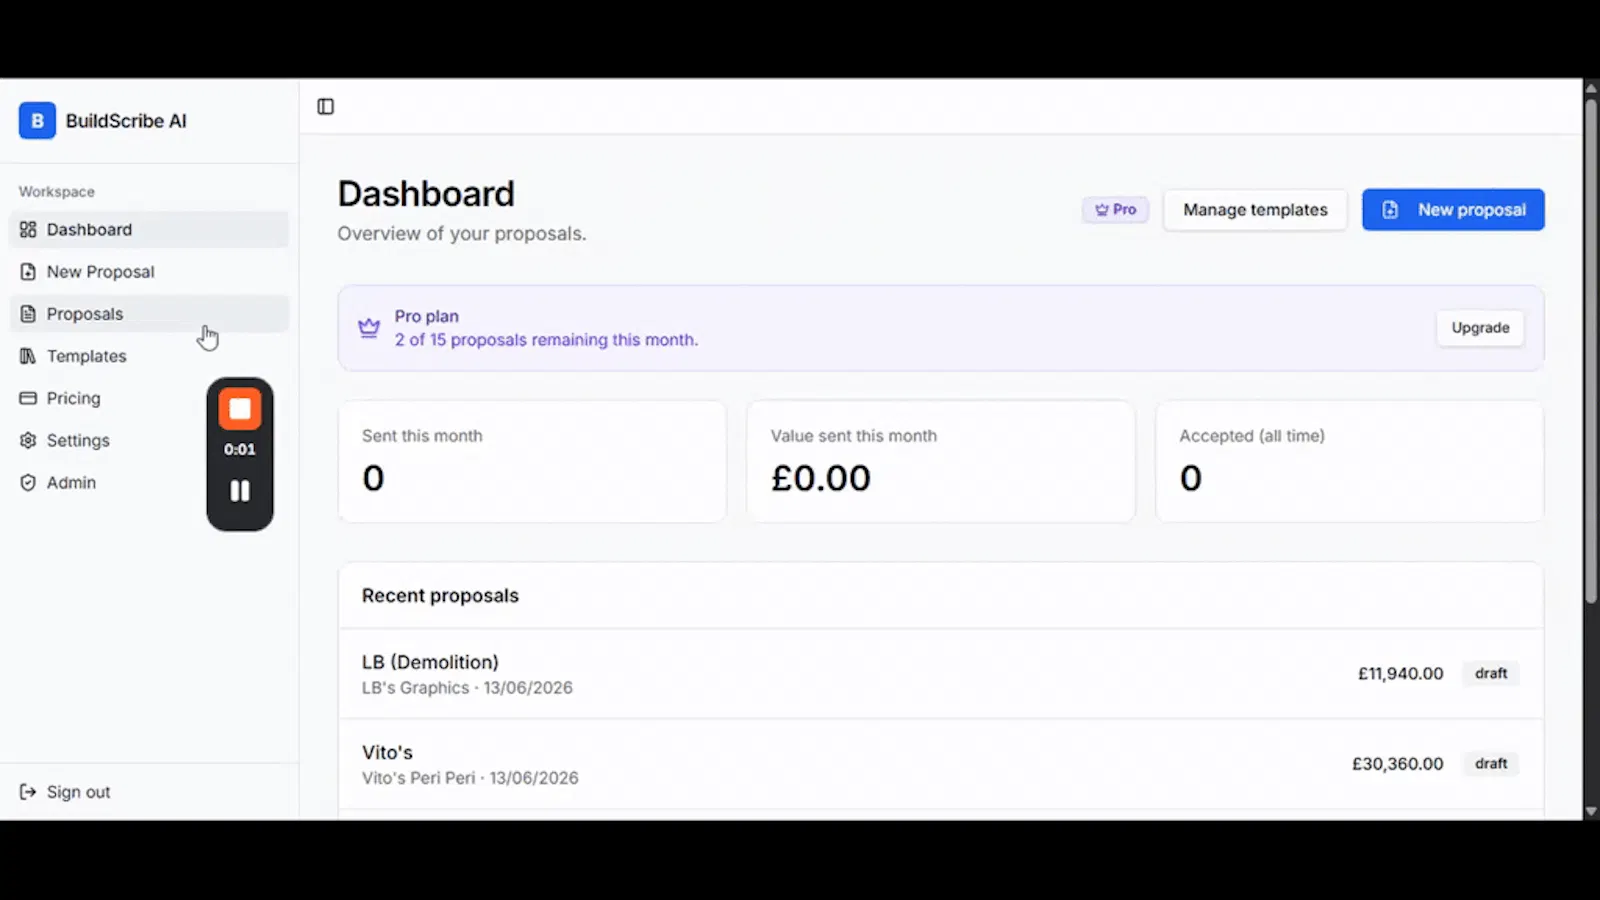Click 'Overview of your proposals.' text

coord(462,234)
